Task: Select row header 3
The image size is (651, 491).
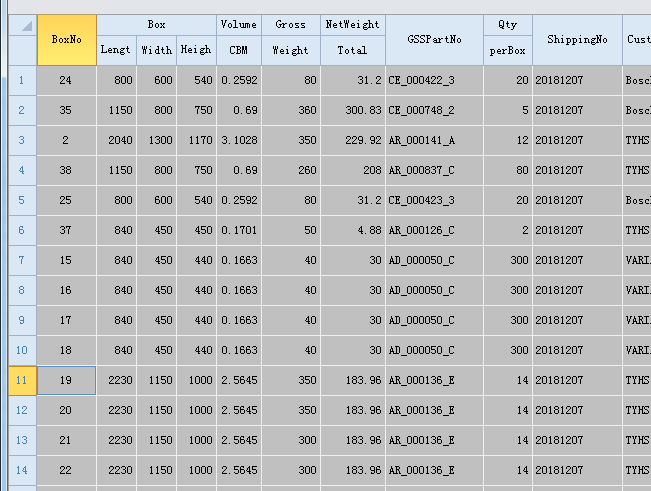Action: 22,140
